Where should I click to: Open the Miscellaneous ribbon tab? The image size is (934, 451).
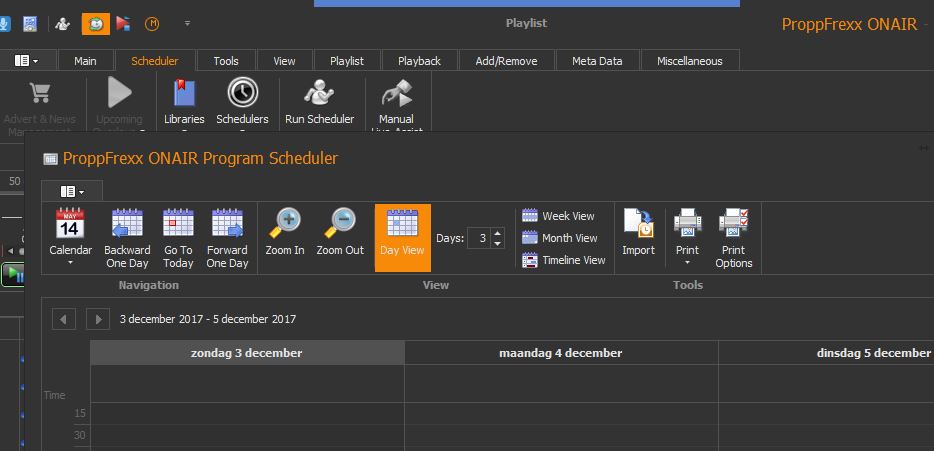point(690,61)
